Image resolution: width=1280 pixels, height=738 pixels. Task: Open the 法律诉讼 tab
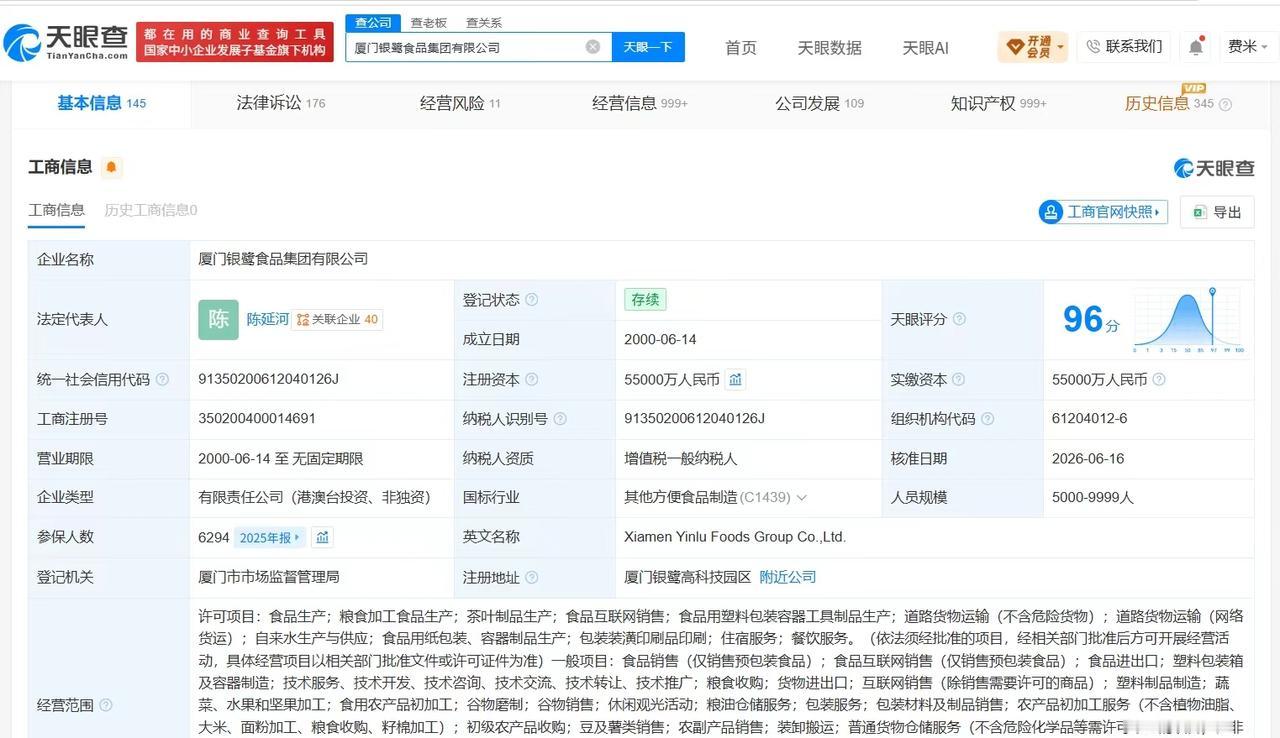point(280,103)
